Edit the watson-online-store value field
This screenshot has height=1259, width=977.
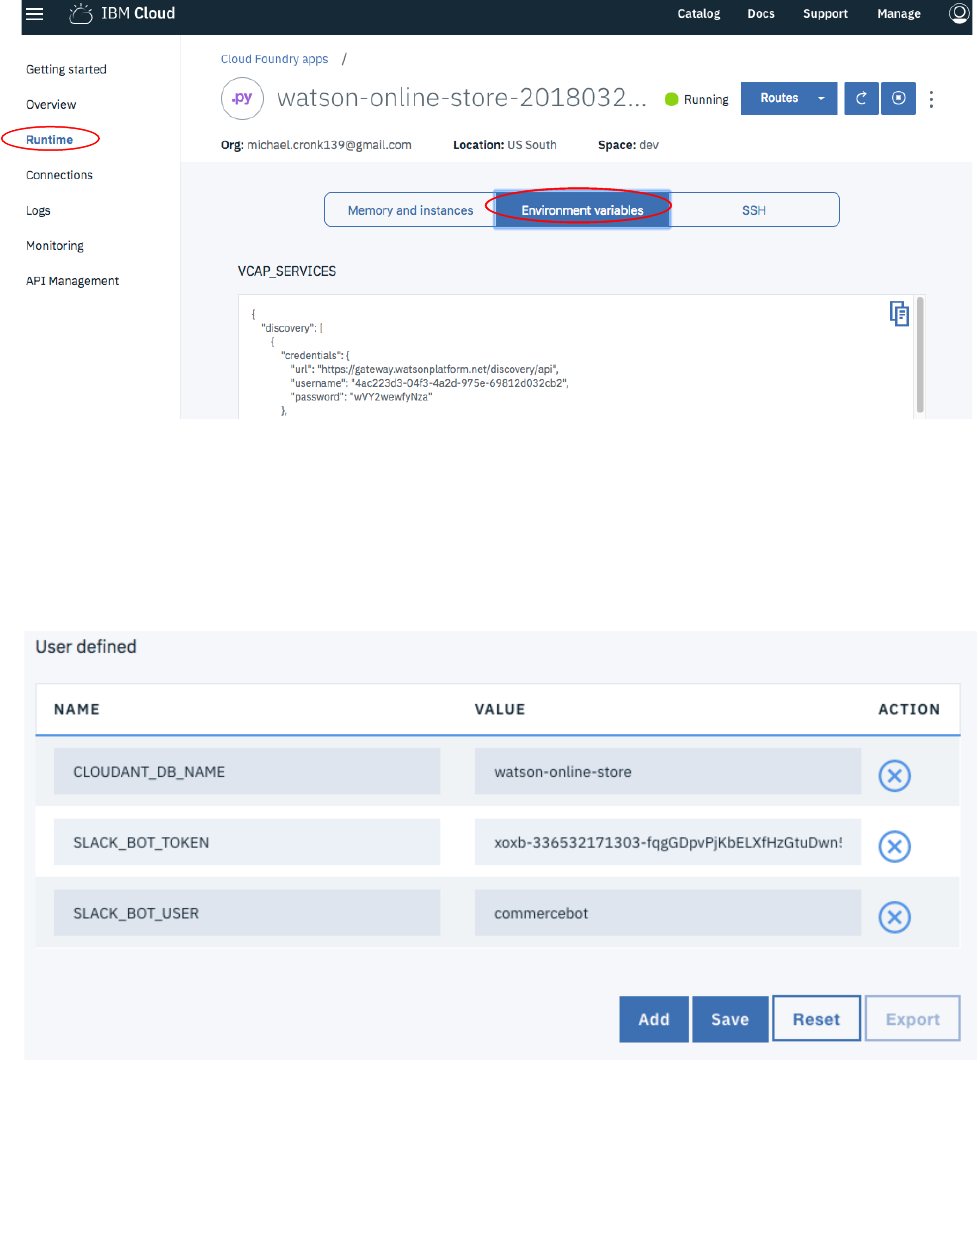click(668, 771)
